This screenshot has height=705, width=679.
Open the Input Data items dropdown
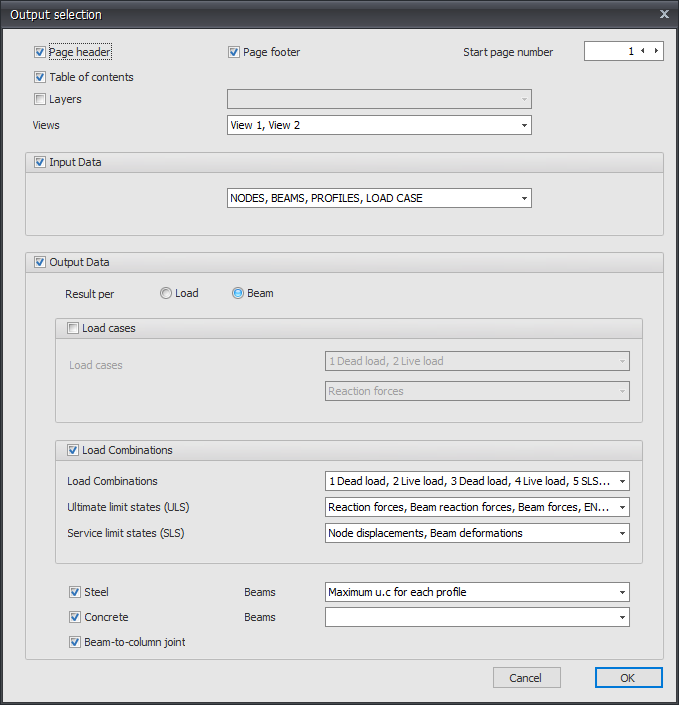[x=379, y=198]
